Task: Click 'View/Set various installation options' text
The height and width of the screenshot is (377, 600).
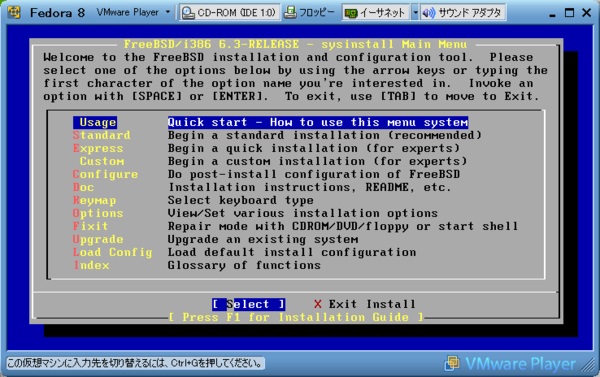Action: (303, 213)
